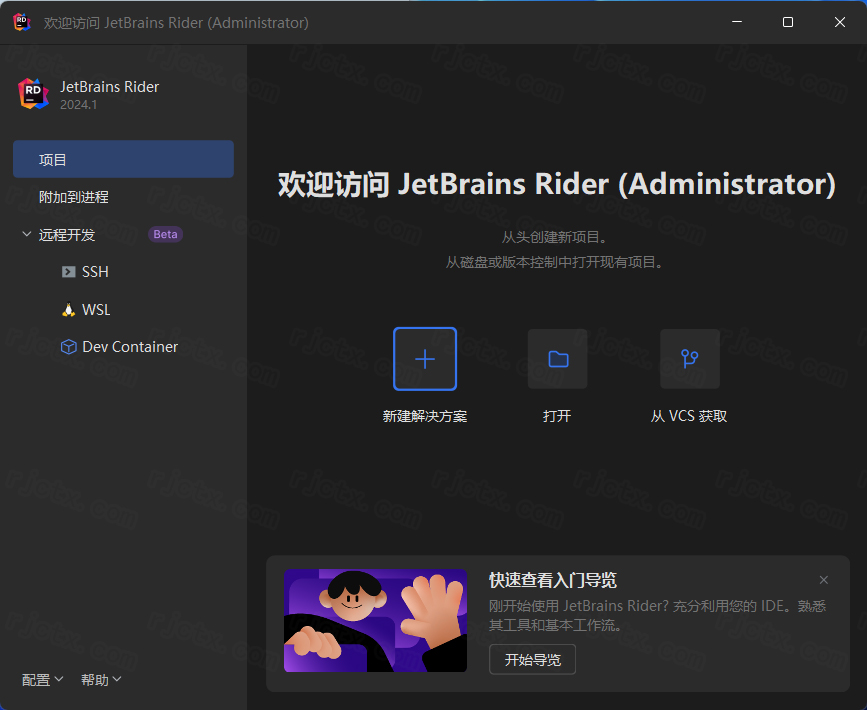The height and width of the screenshot is (710, 867).
Task: Click the Dev Container cube icon
Action: pos(69,347)
